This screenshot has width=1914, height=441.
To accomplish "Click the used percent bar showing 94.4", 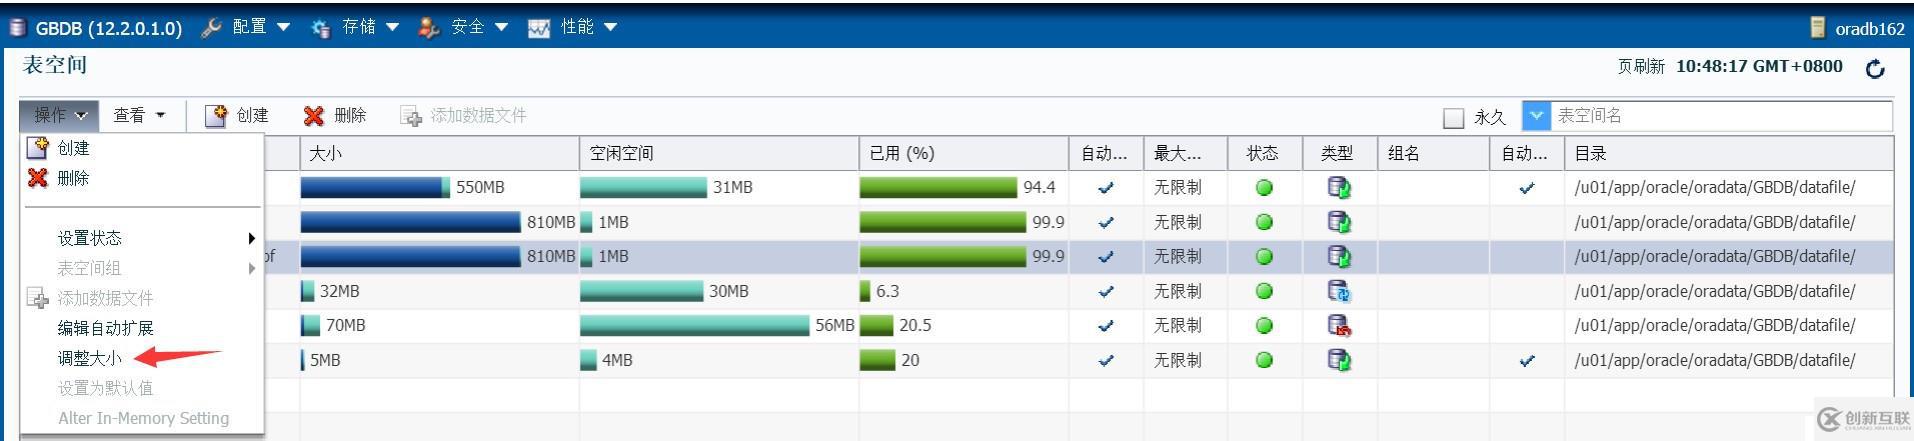I will click(x=938, y=187).
